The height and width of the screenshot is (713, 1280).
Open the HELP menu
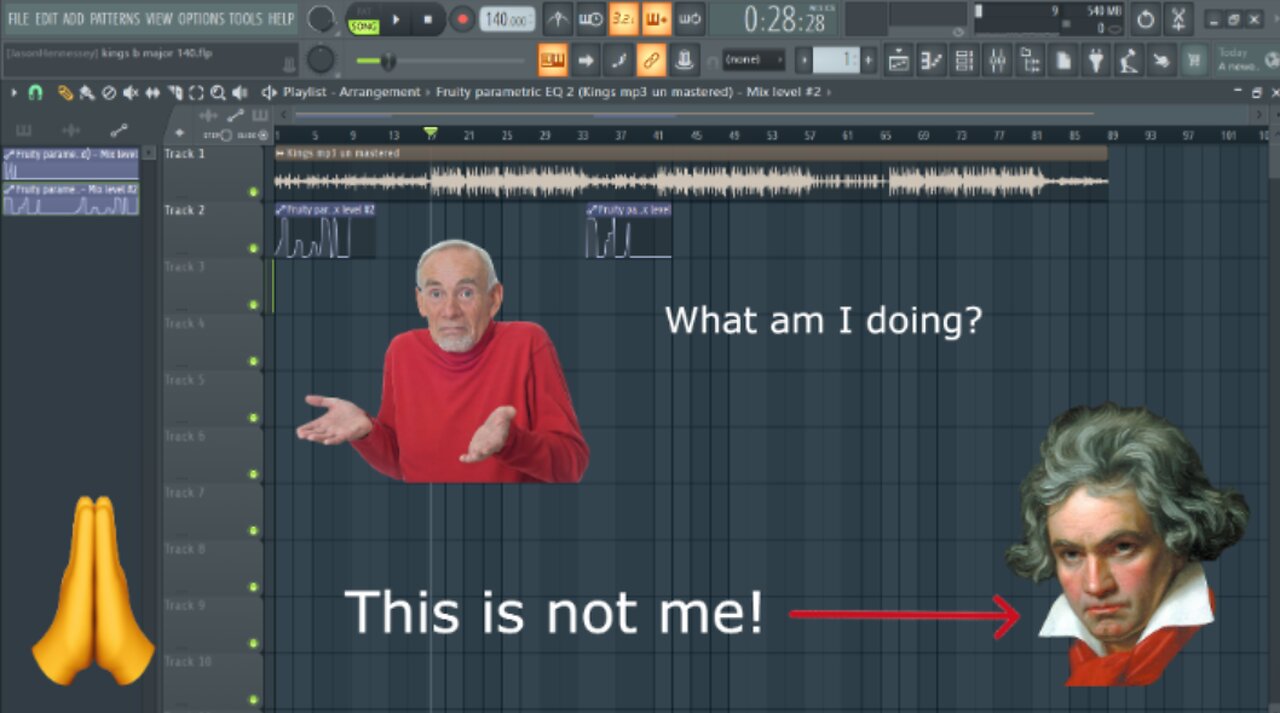coord(281,18)
